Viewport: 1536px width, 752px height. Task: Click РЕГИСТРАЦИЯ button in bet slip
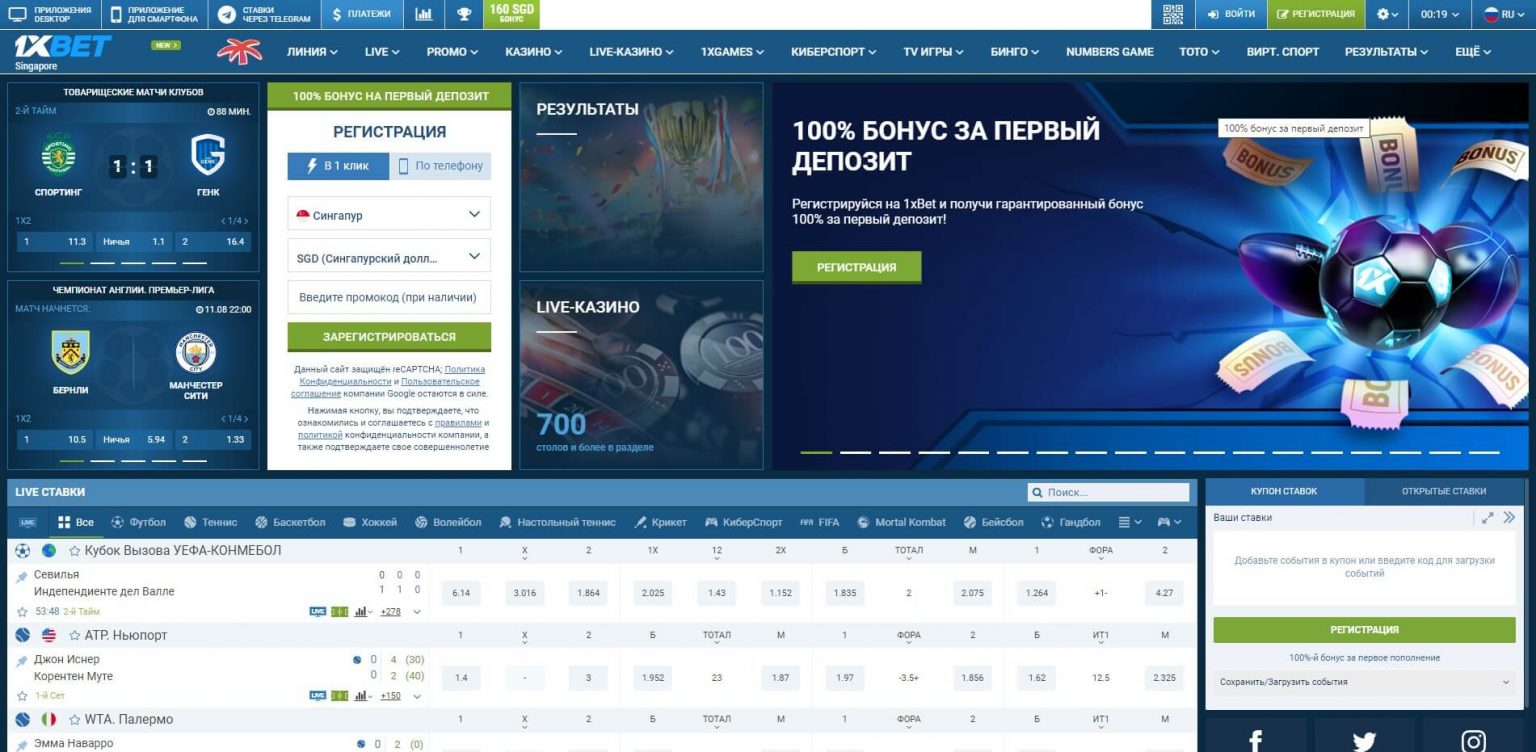click(x=1365, y=630)
